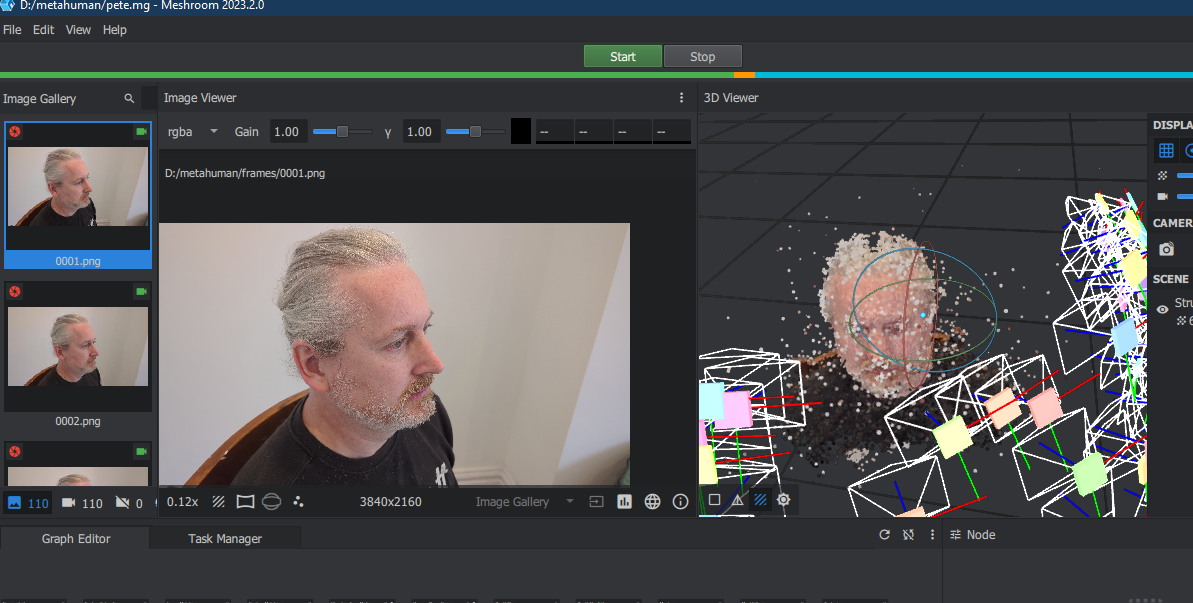Screen dimensions: 1193x603
Task: Toggle the lens distortion viewer icon
Action: (245, 502)
